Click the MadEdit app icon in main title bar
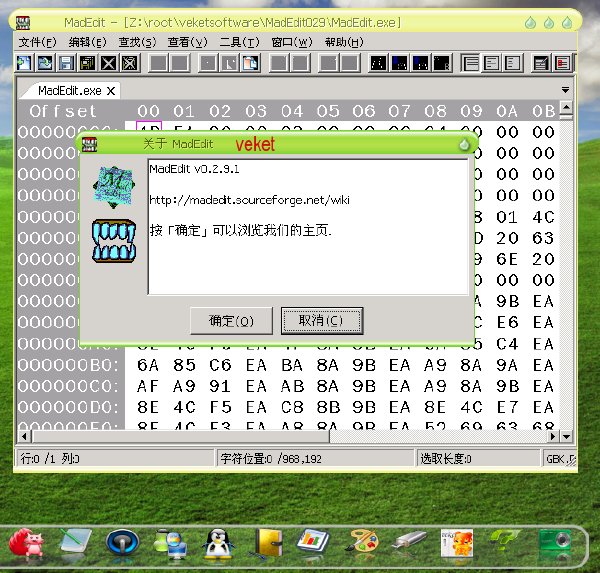 [x=23, y=23]
